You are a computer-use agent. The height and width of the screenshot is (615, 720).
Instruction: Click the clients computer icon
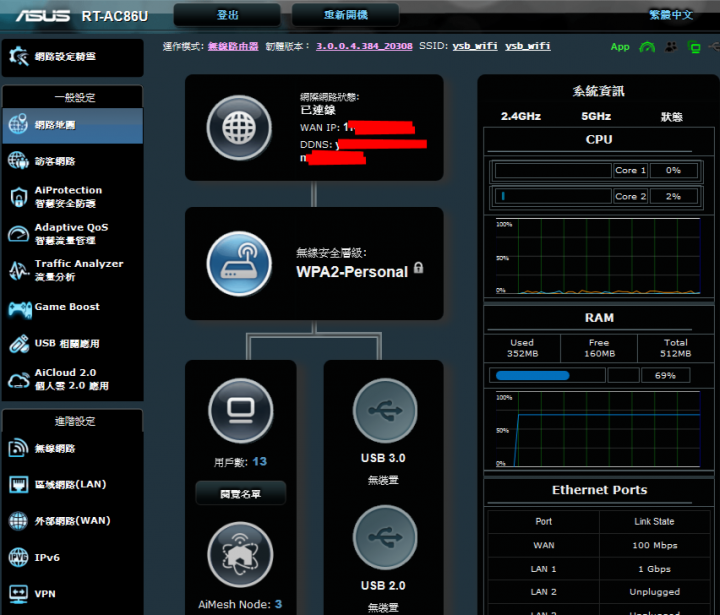point(241,411)
